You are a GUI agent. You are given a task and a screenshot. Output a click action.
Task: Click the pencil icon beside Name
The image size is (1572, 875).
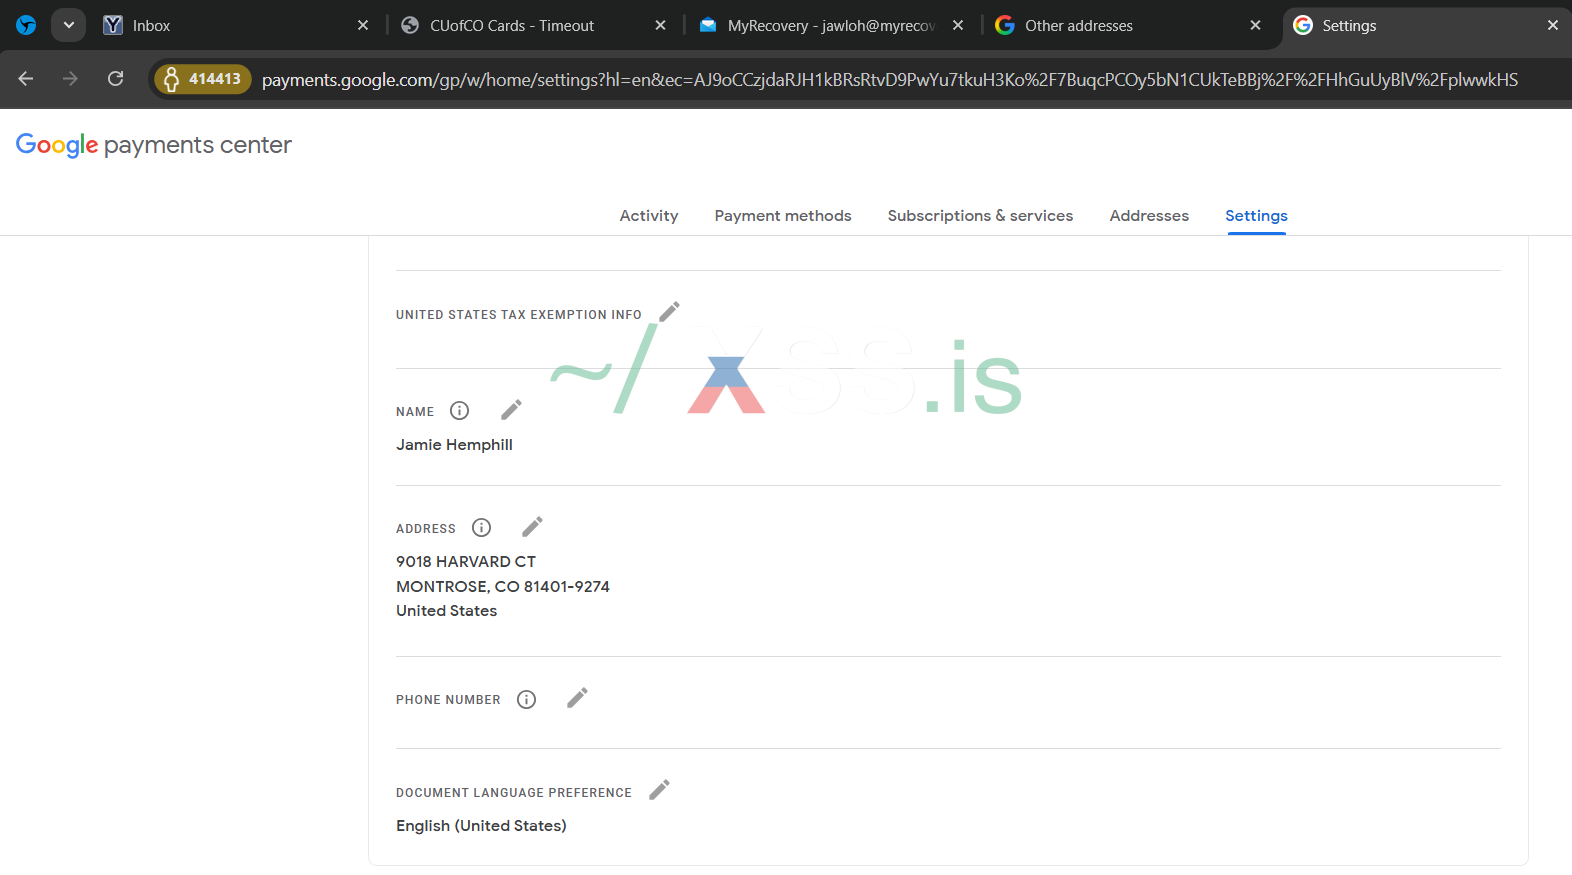tap(511, 410)
